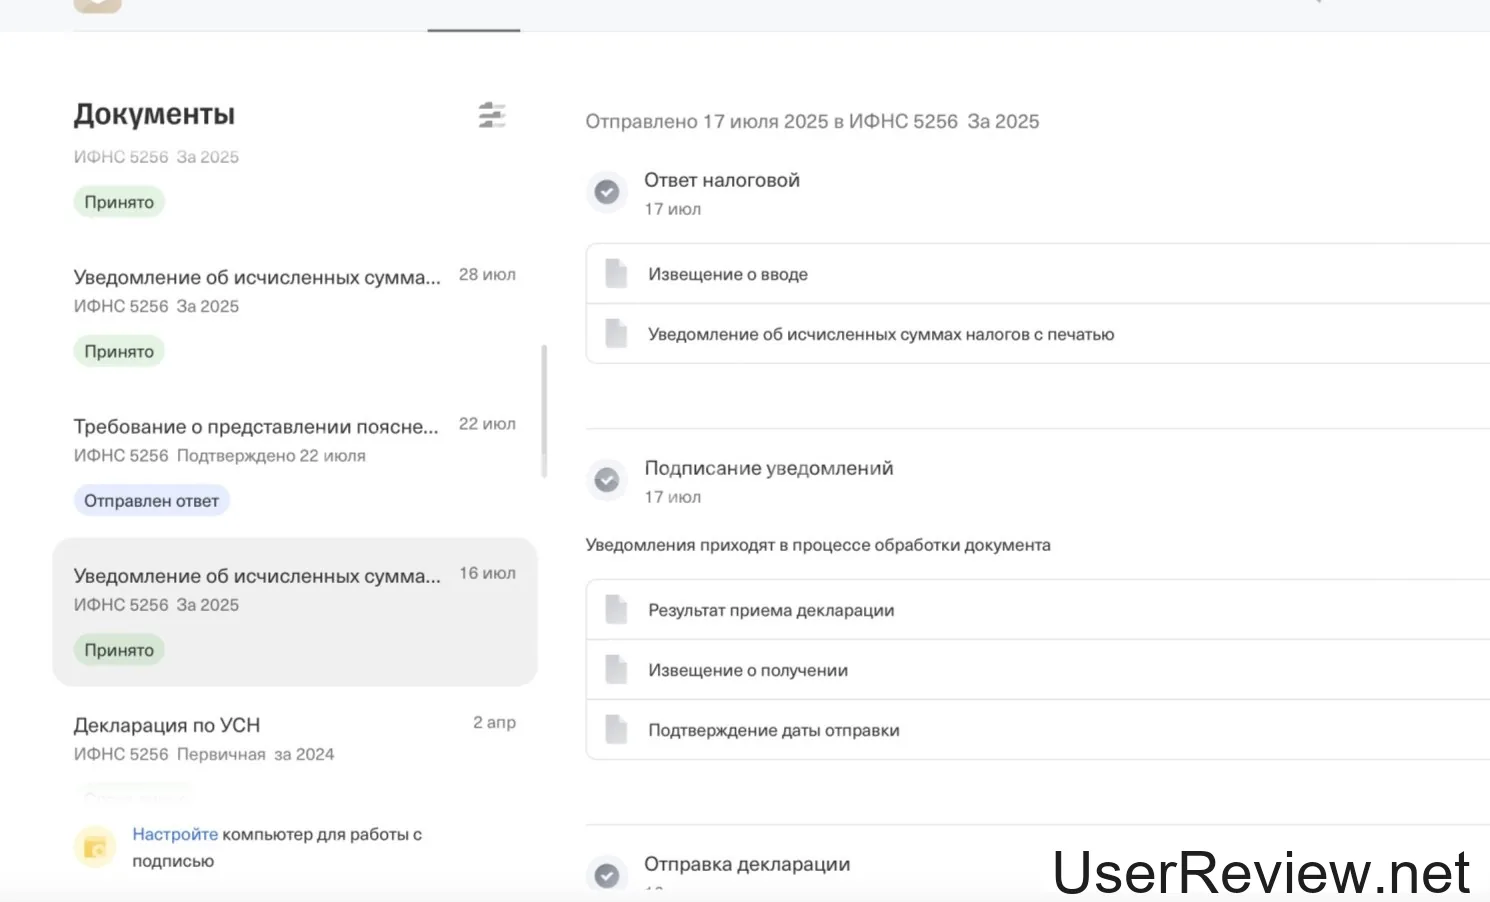Click the yellow signature setup icon
This screenshot has height=902, width=1490.
(95, 848)
